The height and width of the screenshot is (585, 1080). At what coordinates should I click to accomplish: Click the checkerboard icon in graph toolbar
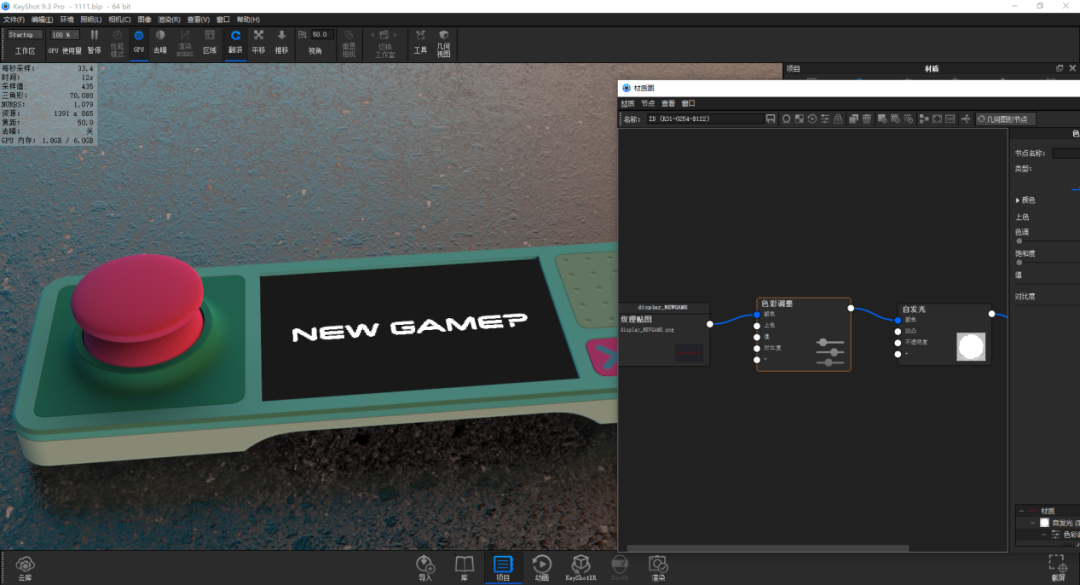tap(799, 119)
